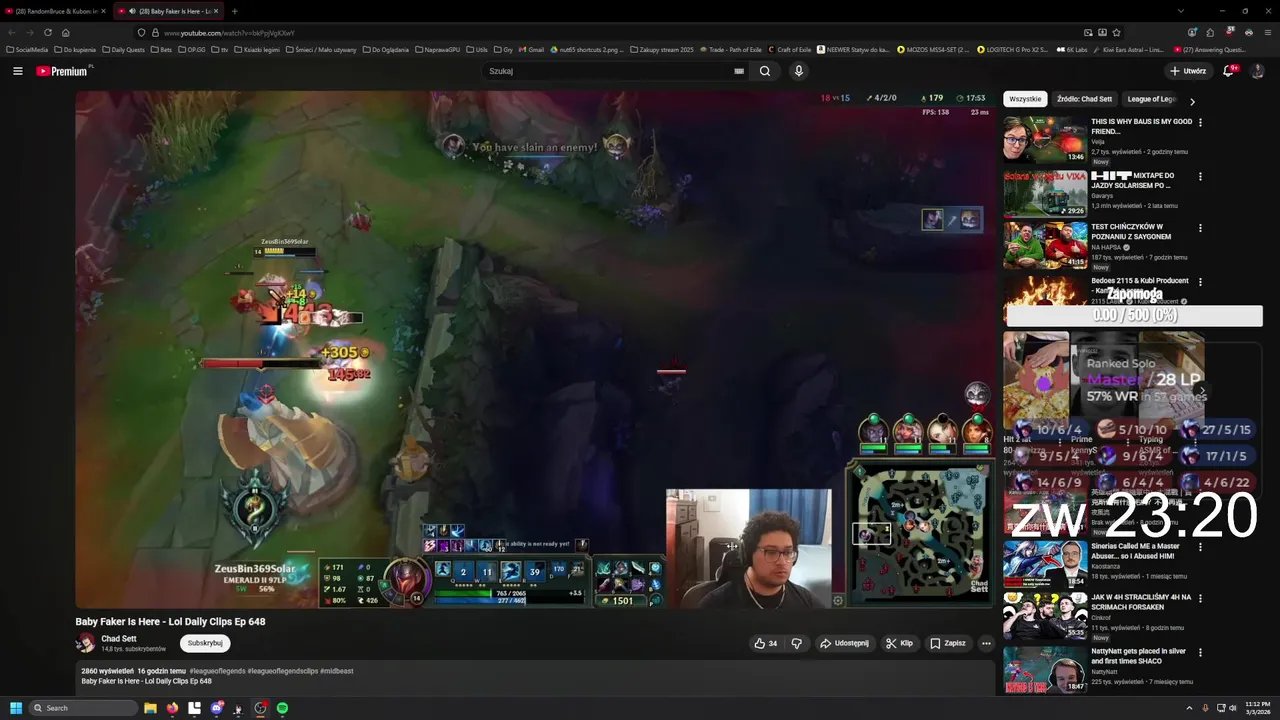Select the Źródło: Chad Sett chip

[1084, 99]
